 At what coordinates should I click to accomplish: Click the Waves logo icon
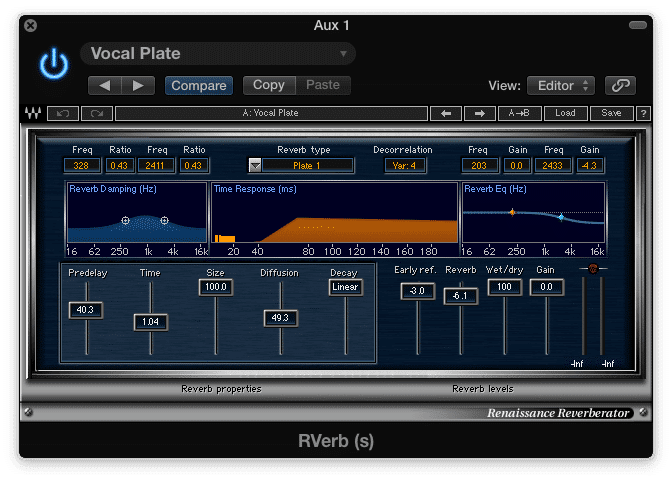point(33,113)
